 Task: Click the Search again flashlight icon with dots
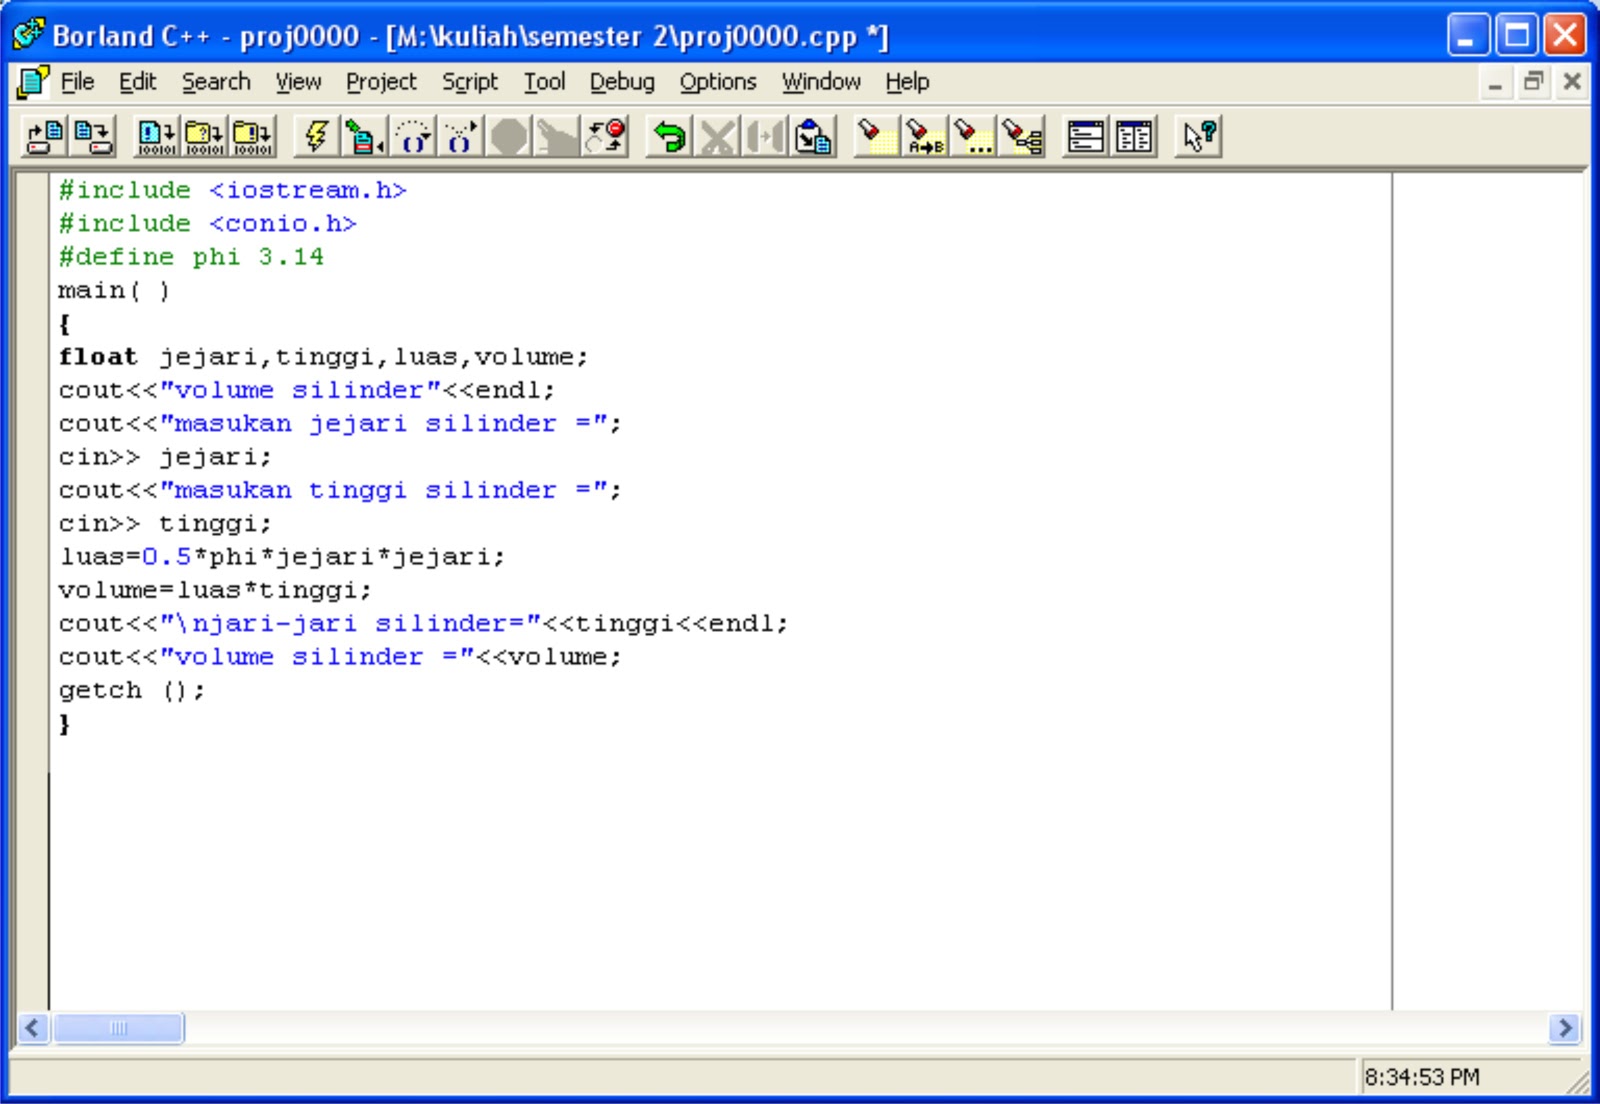[x=972, y=136]
